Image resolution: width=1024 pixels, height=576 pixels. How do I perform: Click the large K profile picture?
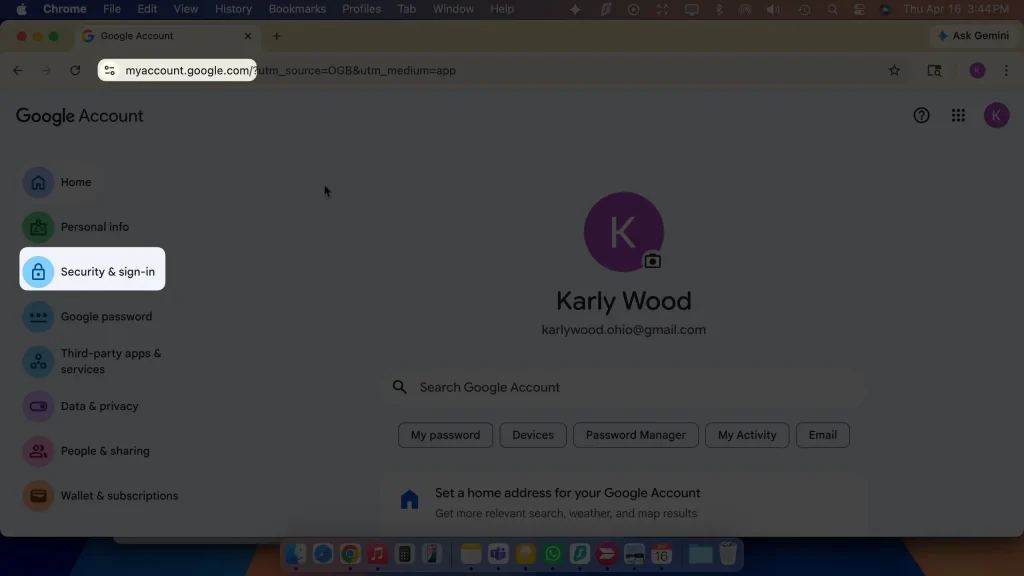(624, 232)
